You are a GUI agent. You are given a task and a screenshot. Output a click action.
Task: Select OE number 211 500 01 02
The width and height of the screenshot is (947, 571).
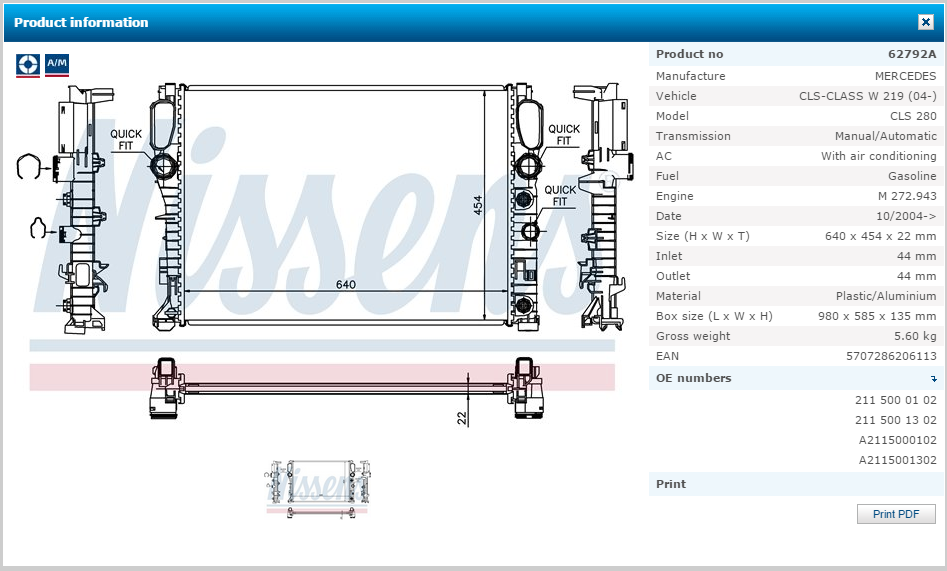click(895, 400)
